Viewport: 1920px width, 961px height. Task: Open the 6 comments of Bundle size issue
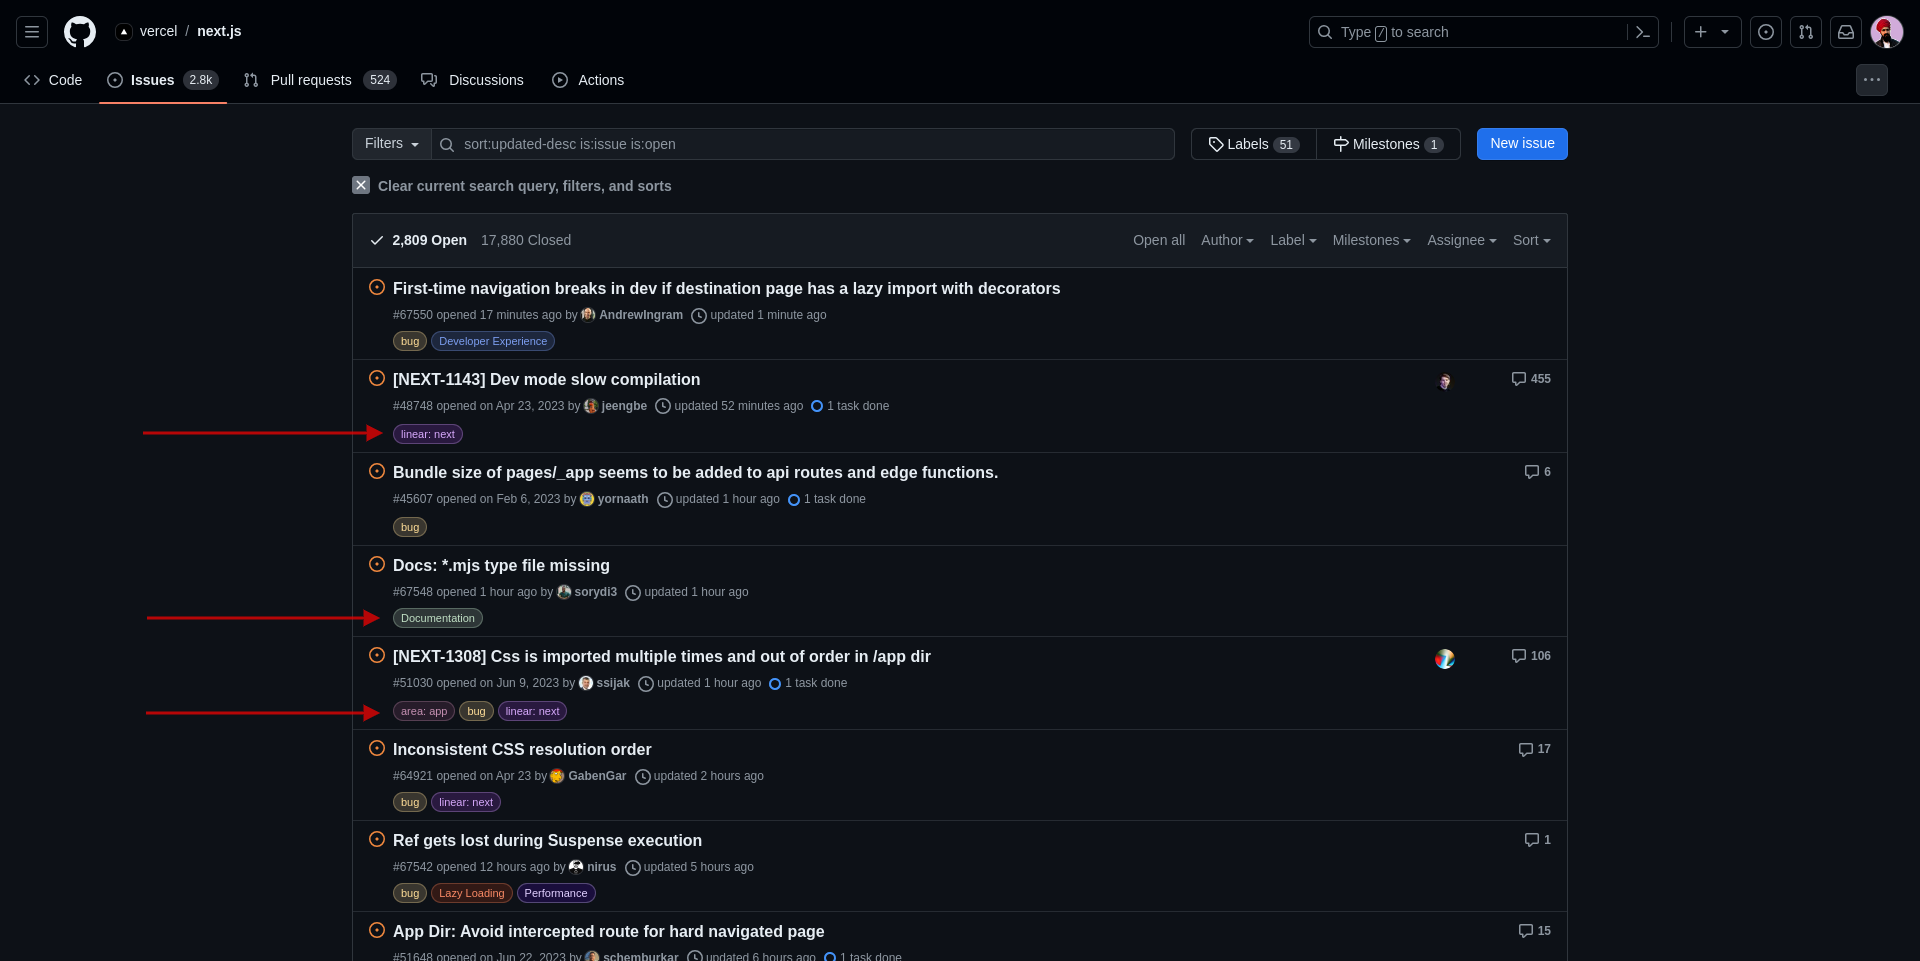coord(1538,472)
